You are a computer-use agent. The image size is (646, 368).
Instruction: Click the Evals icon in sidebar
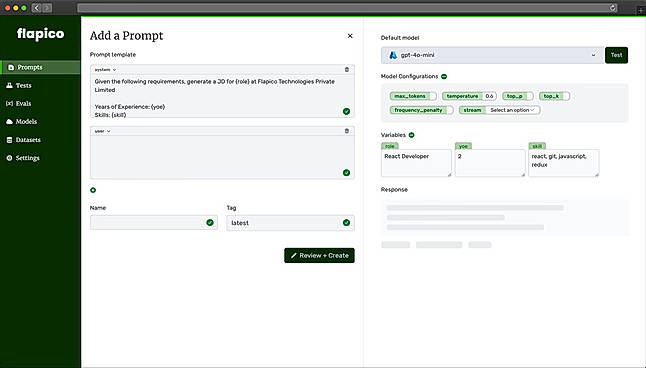tap(9, 103)
